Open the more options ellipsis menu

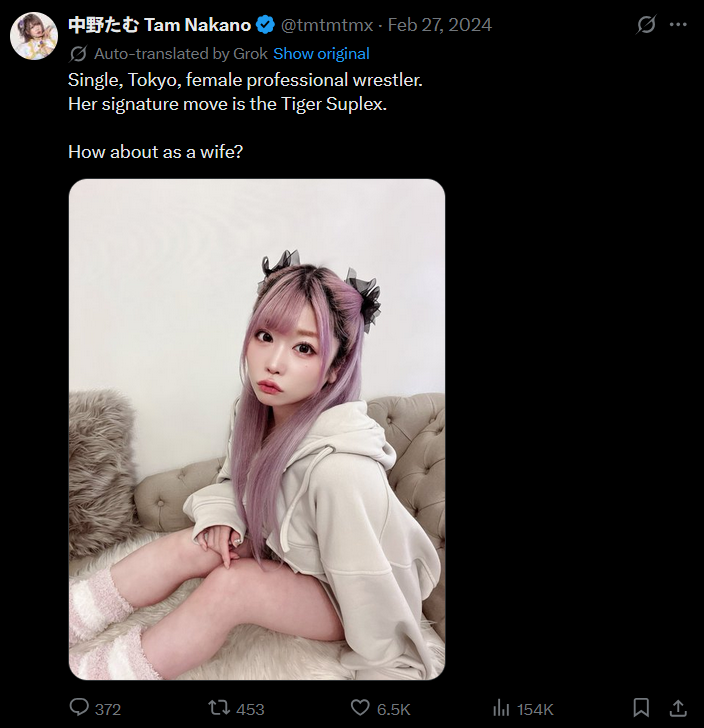[678, 24]
